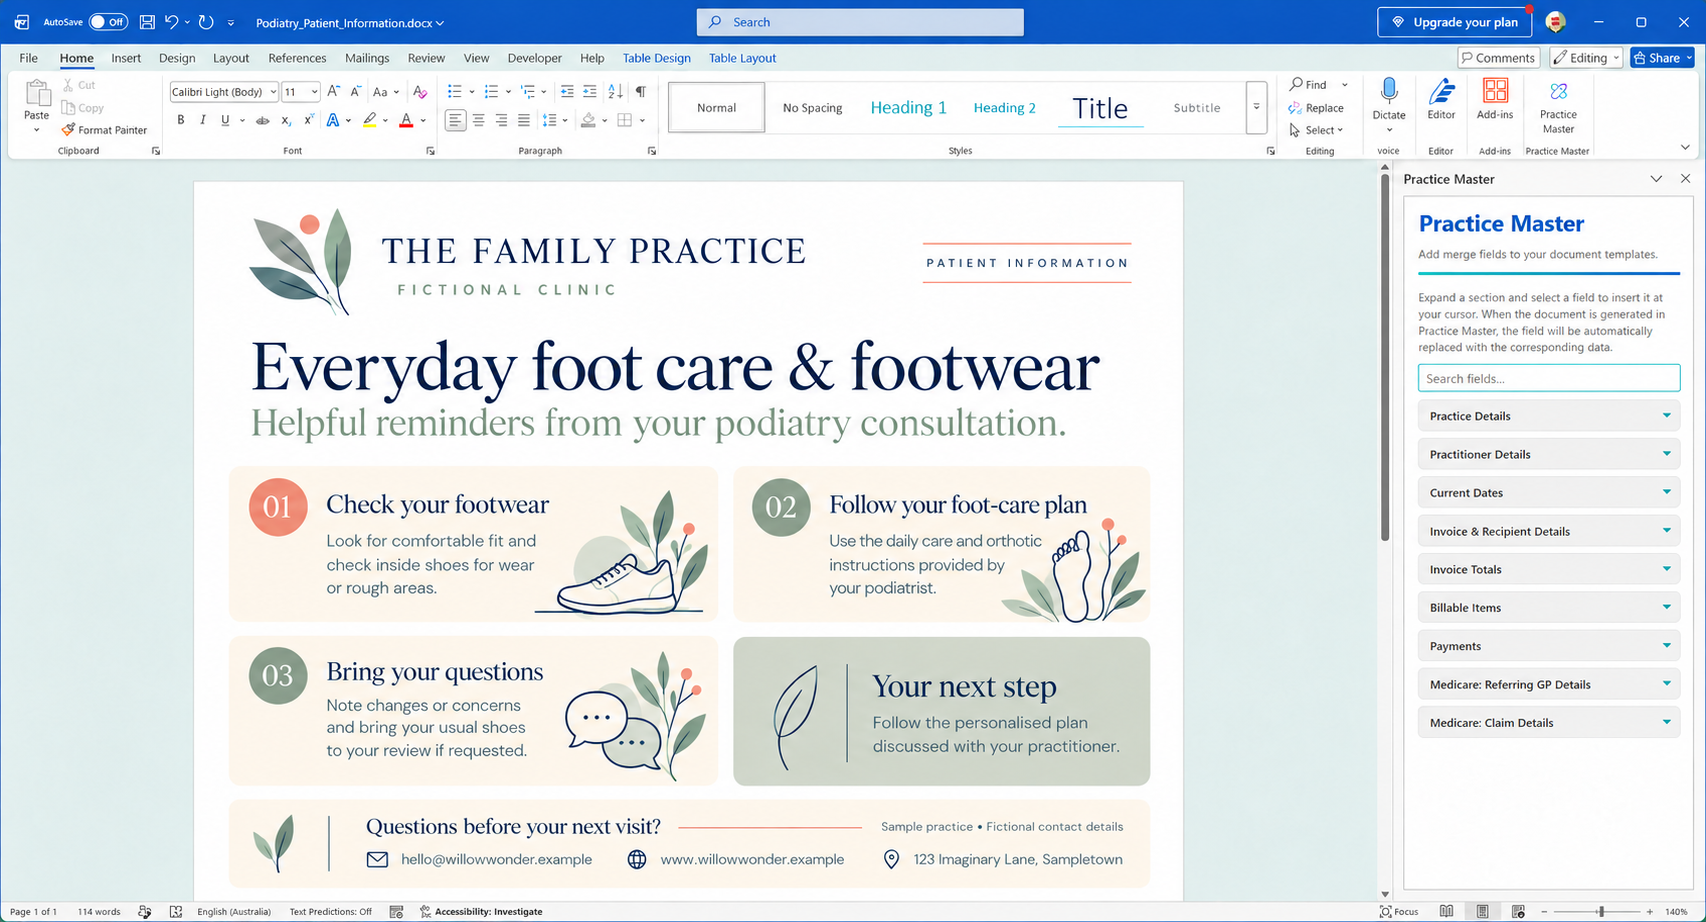Expand the Practice Details section

coord(1548,416)
